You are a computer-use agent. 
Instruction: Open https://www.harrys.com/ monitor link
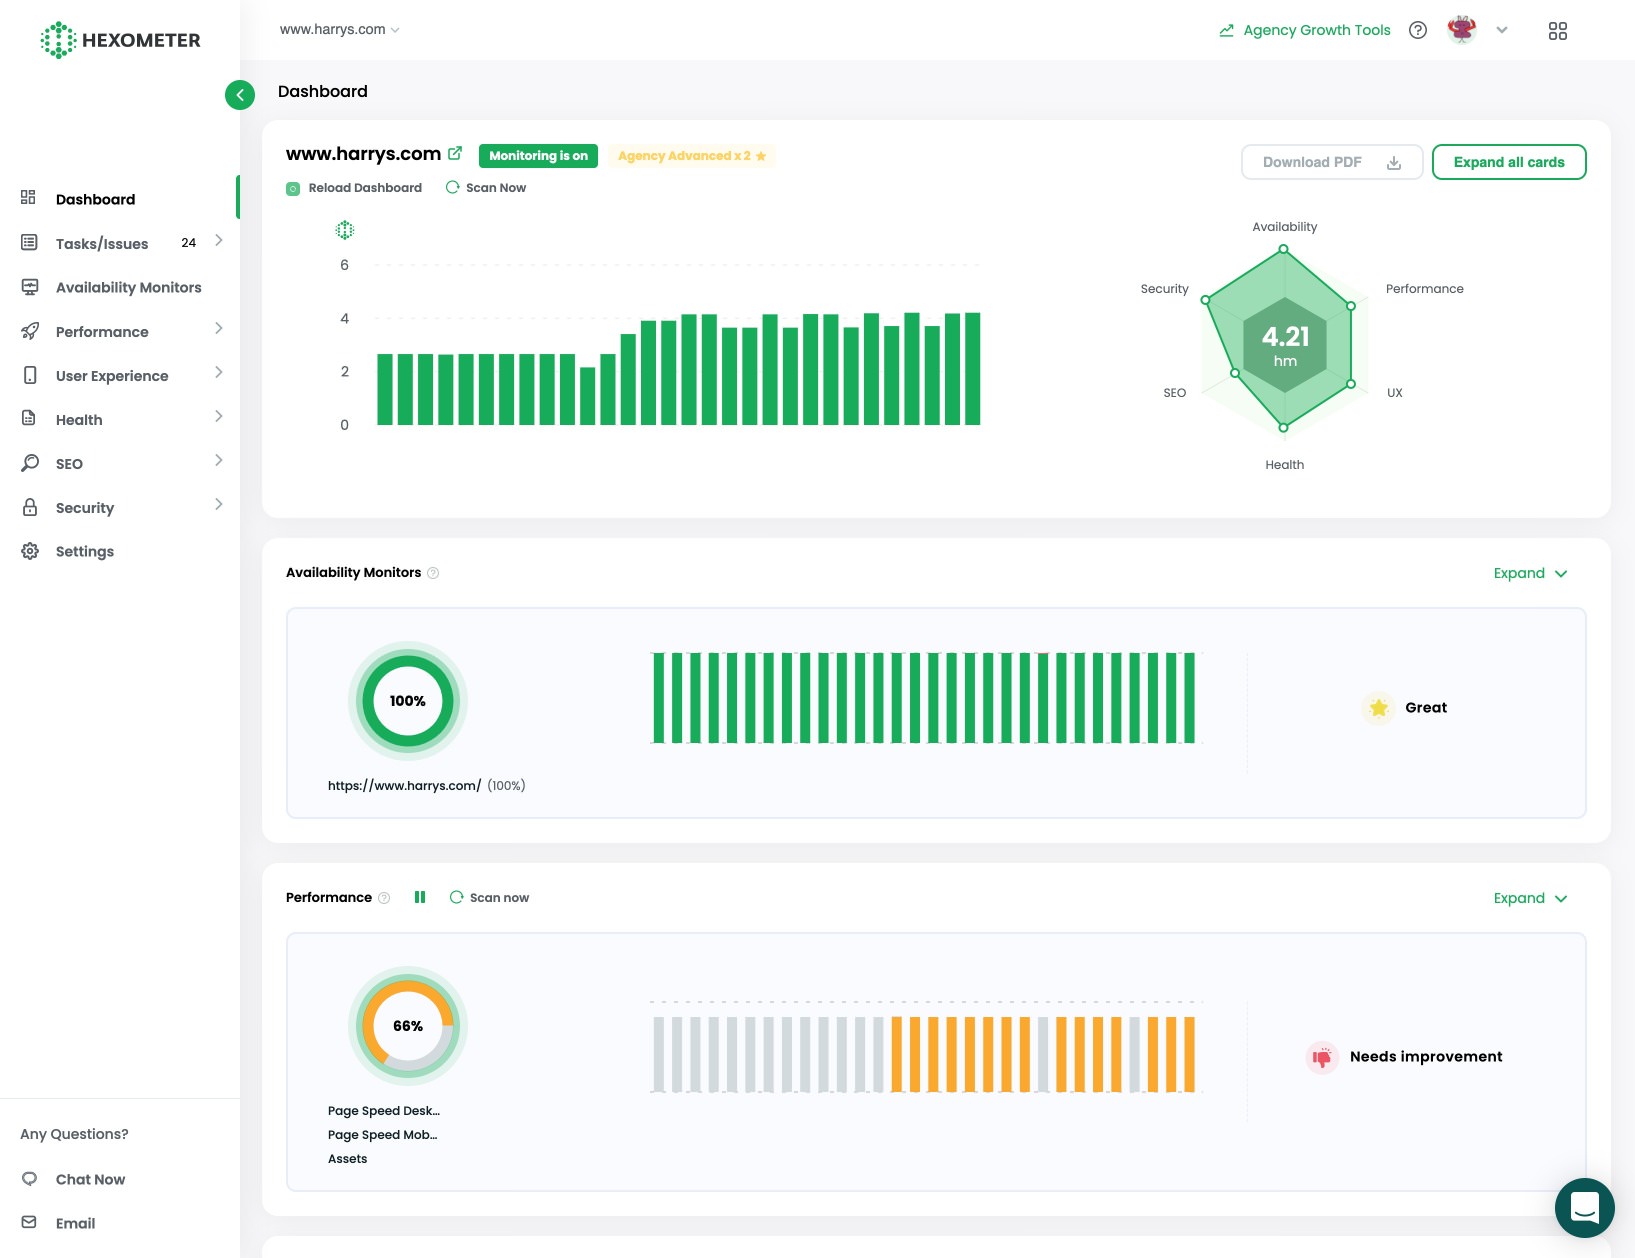pyautogui.click(x=404, y=786)
